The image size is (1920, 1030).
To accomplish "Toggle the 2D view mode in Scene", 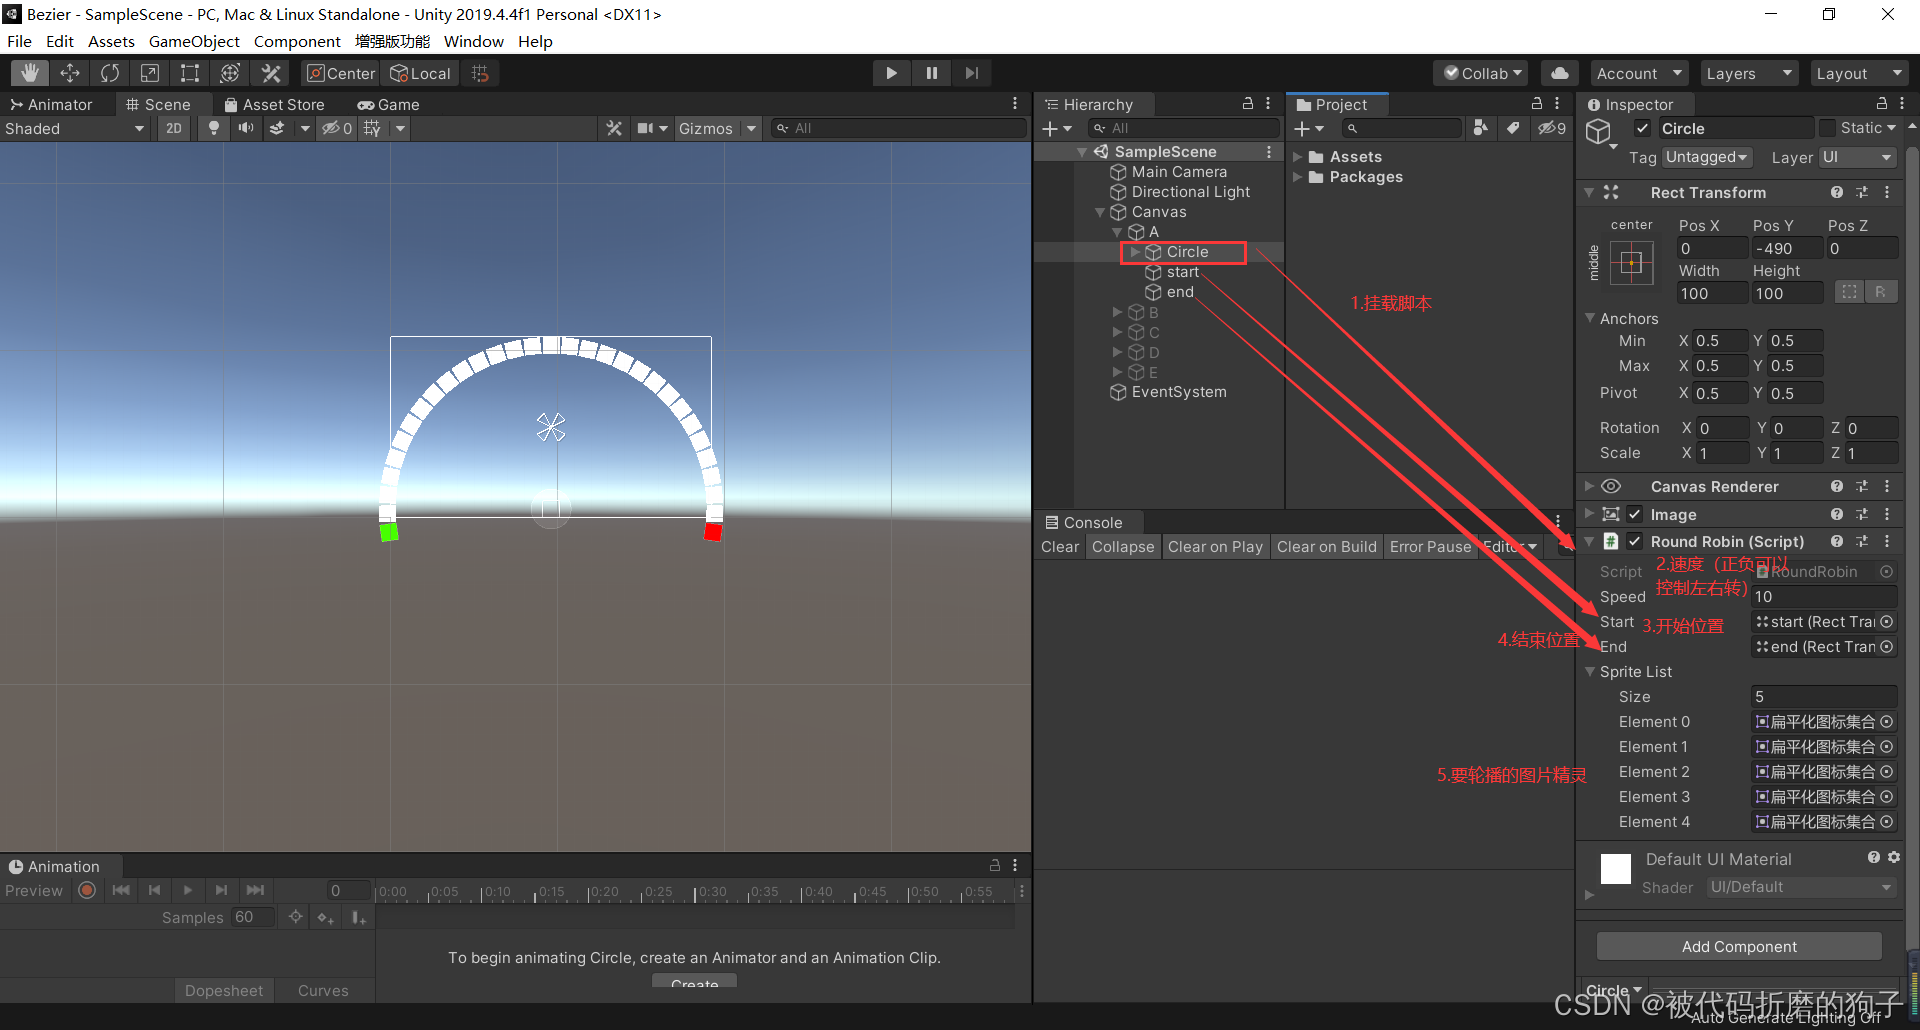I will [173, 128].
